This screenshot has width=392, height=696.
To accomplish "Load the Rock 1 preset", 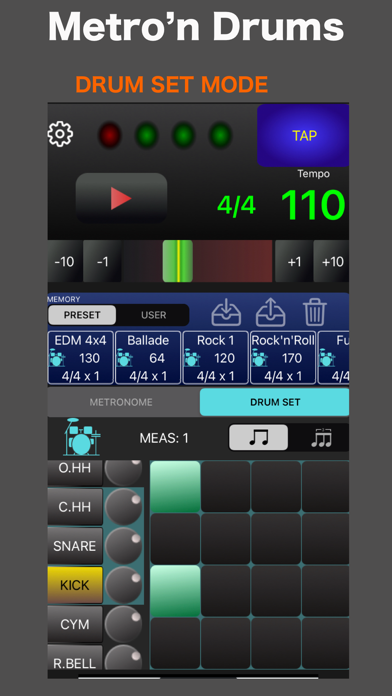I will pos(216,357).
